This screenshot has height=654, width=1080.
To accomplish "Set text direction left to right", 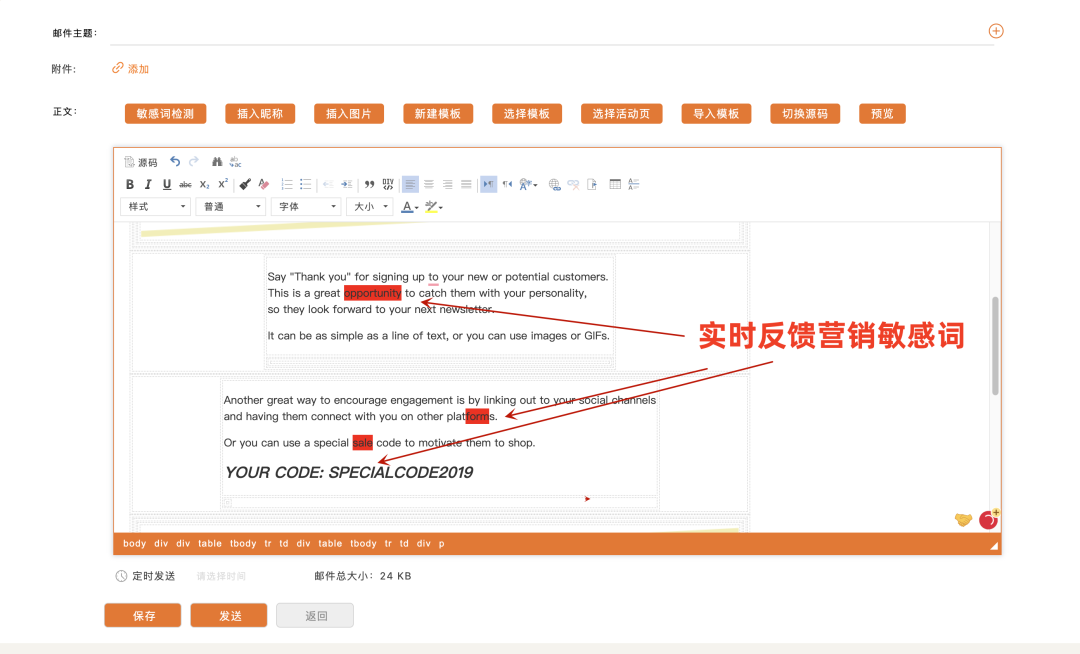I will click(488, 184).
